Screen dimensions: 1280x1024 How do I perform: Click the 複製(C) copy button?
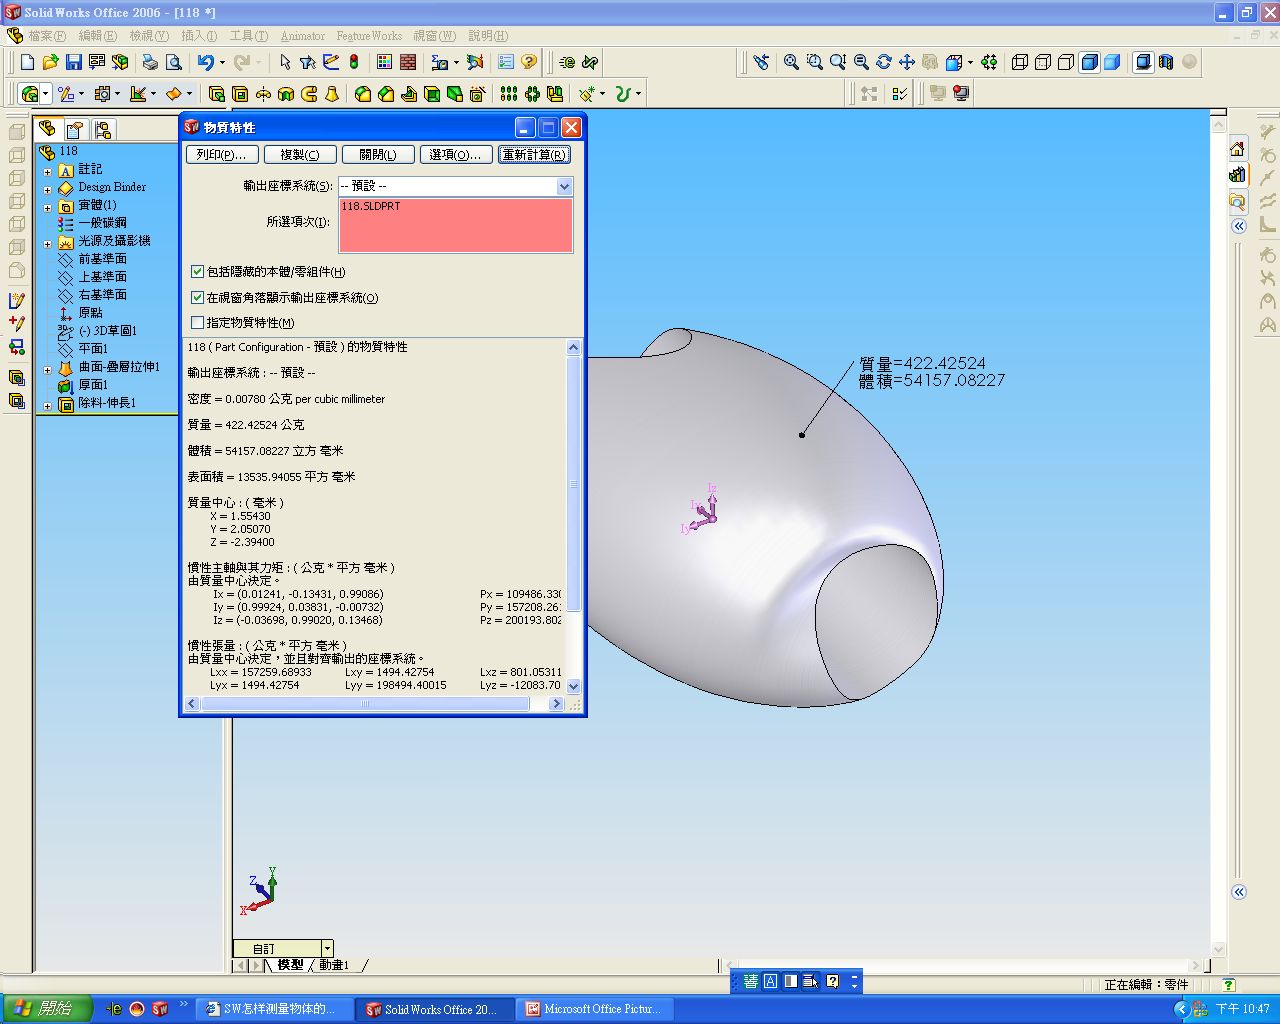click(x=300, y=154)
